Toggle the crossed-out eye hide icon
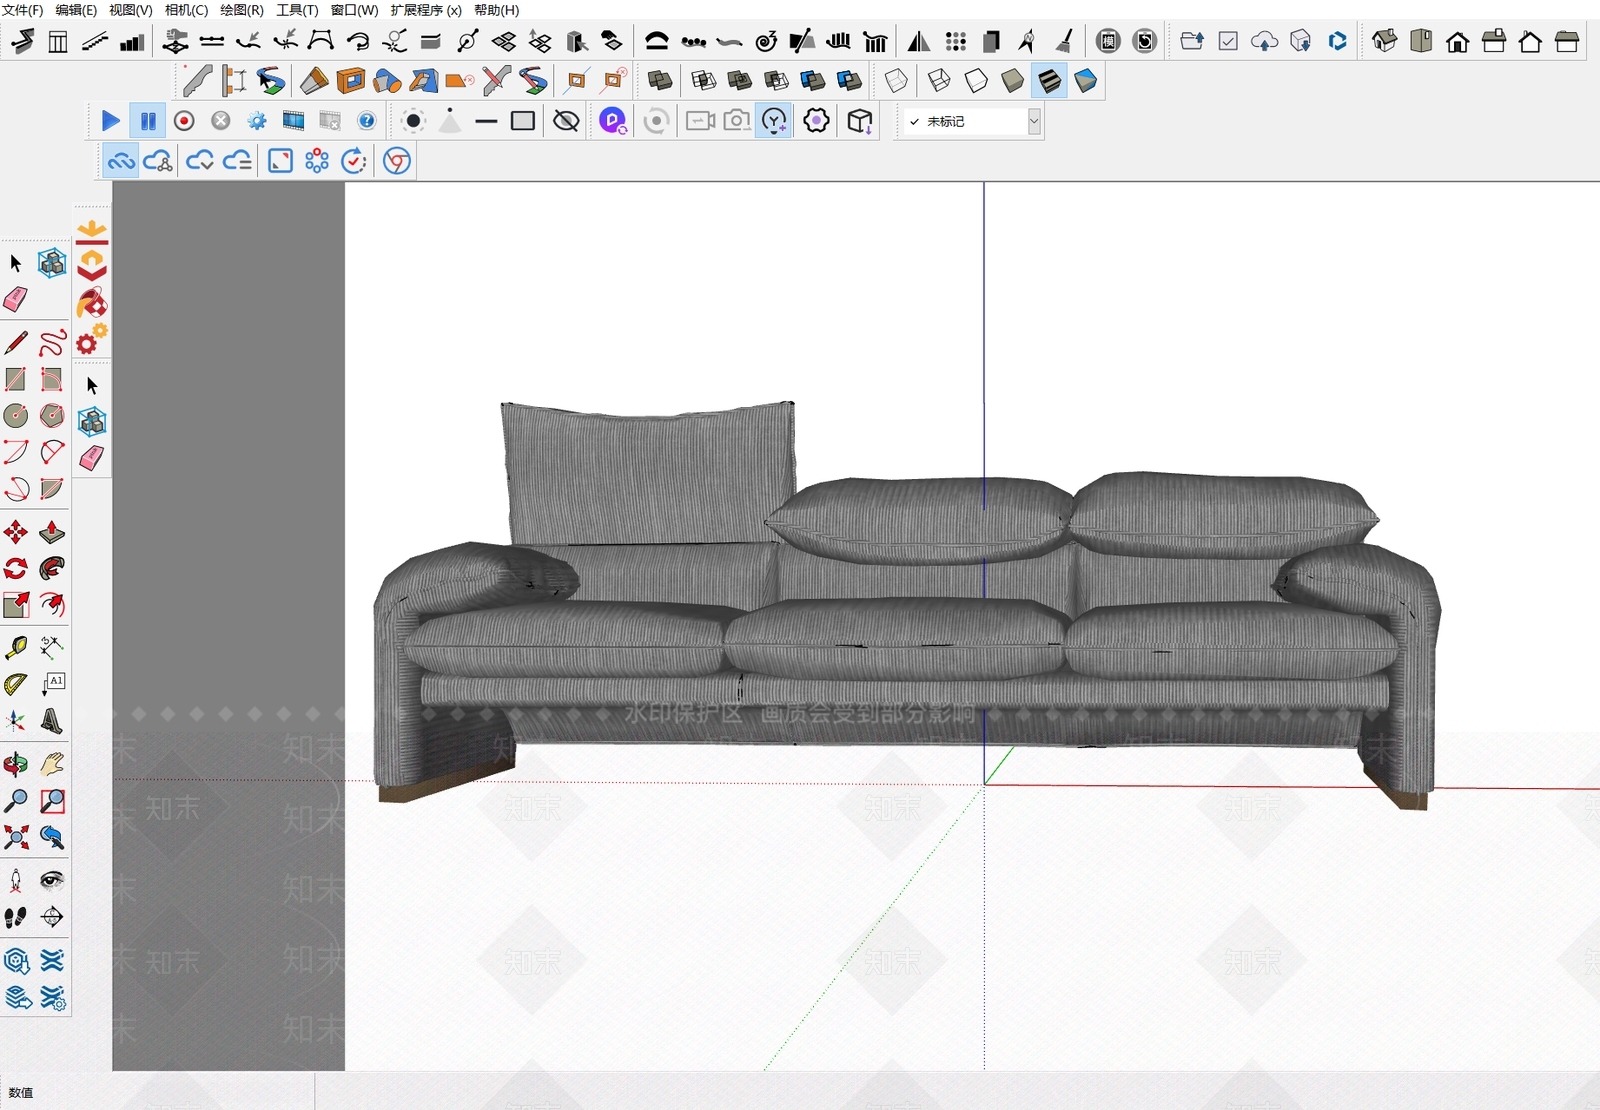This screenshot has height=1110, width=1600. tap(566, 121)
